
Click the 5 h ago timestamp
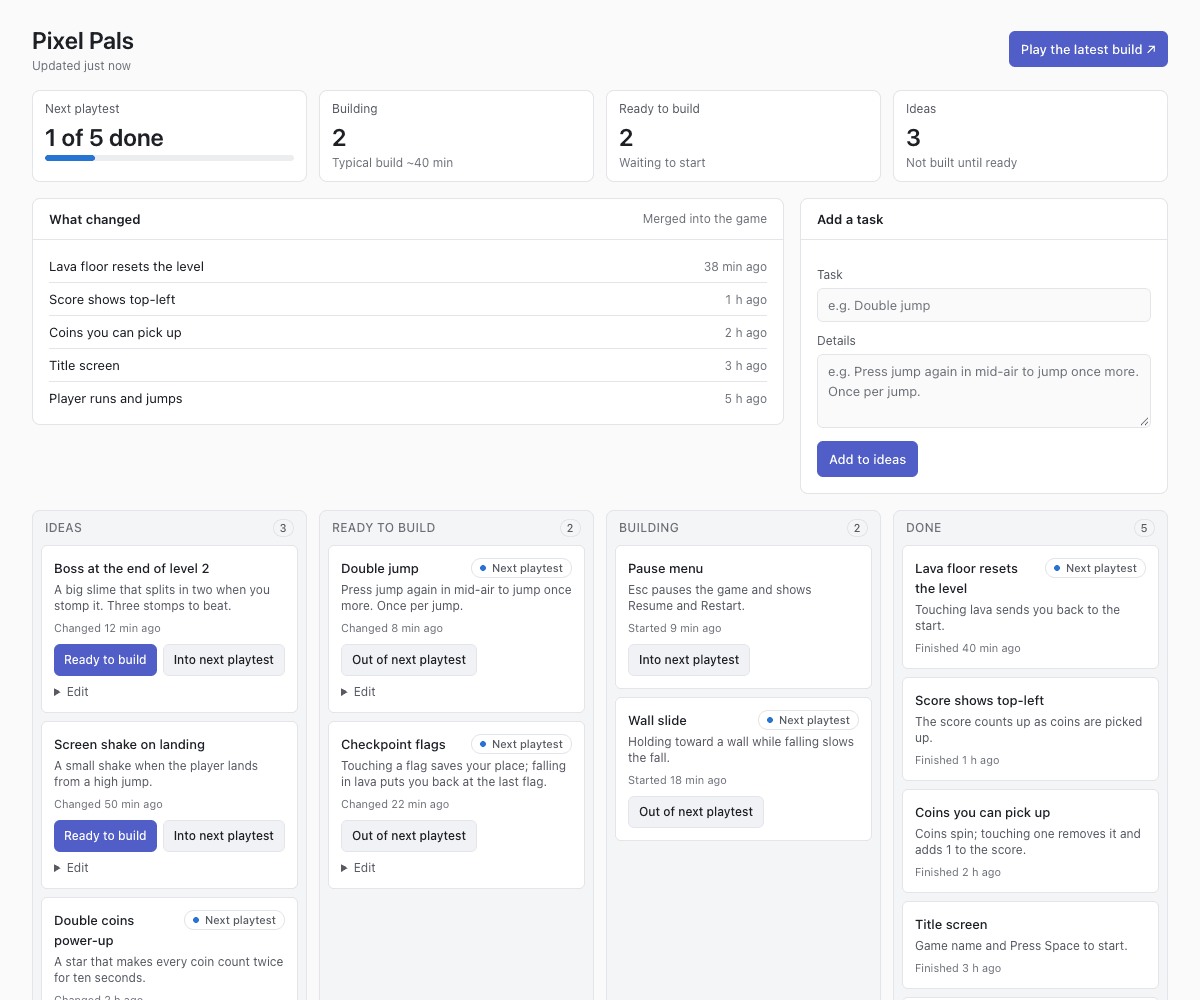746,399
